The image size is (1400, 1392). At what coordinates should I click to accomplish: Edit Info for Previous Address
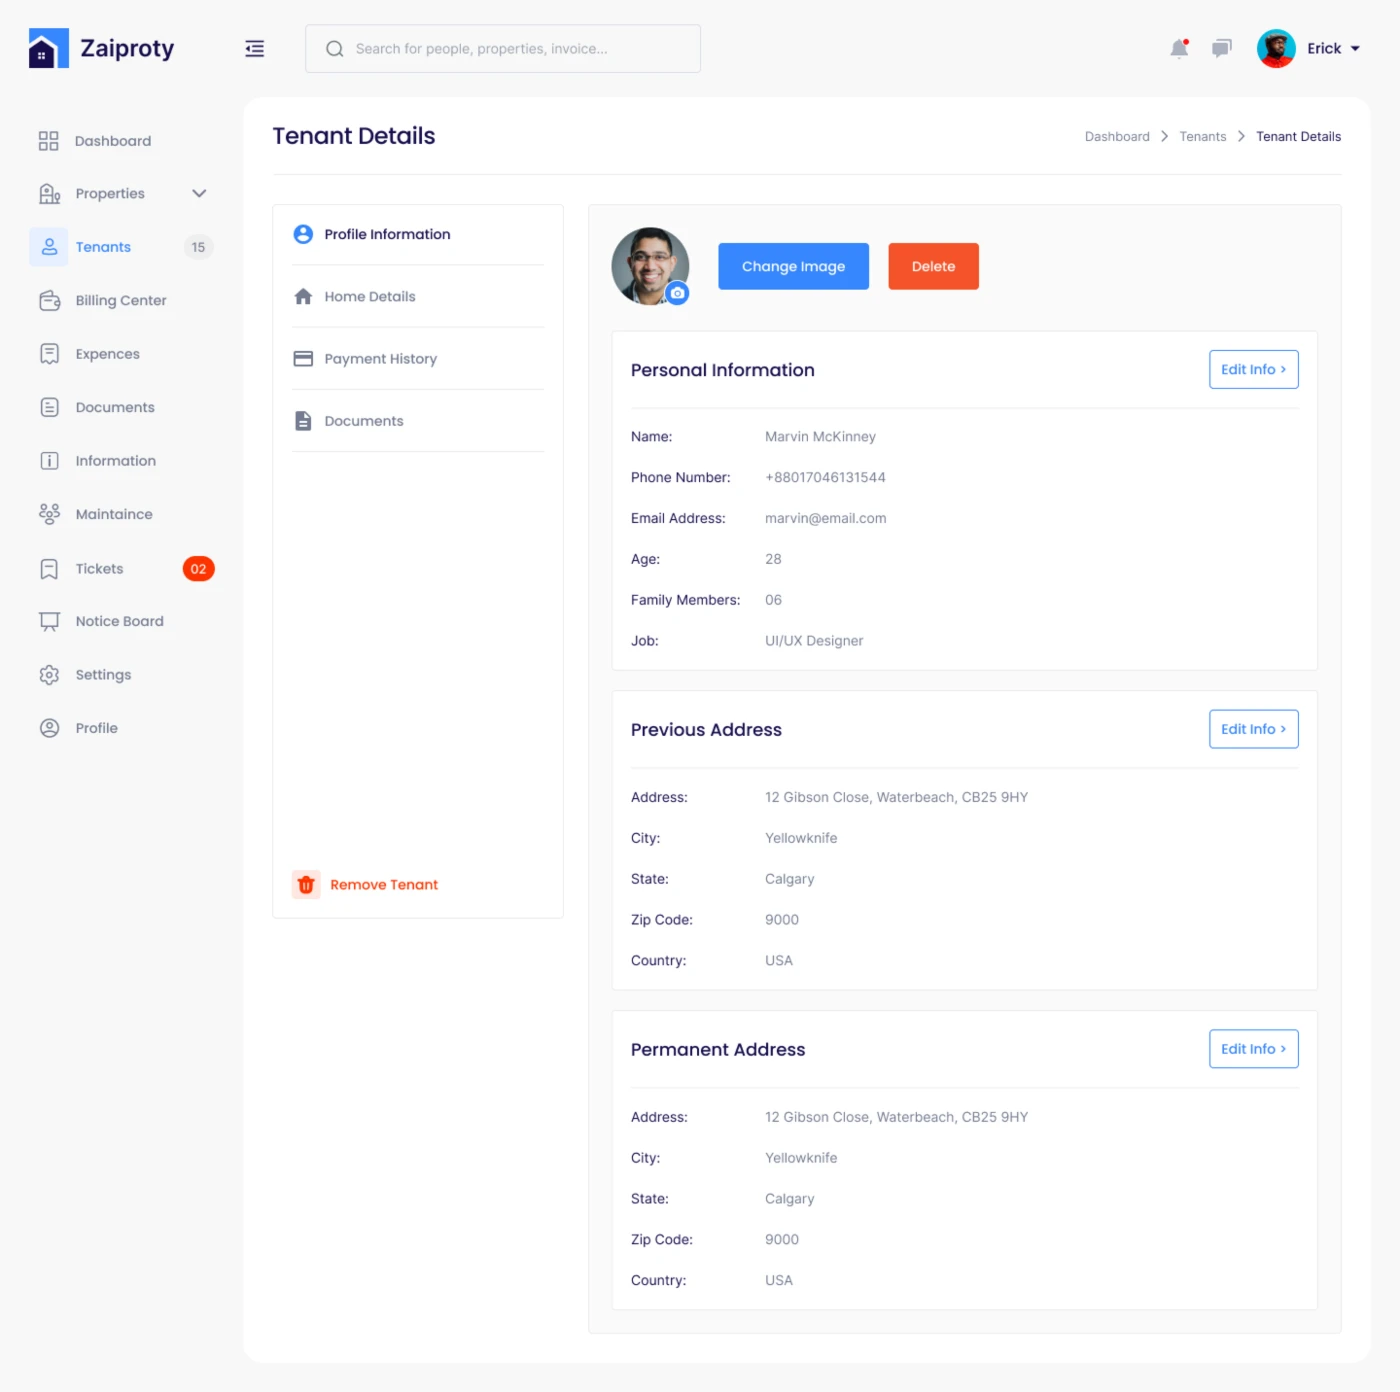point(1254,729)
